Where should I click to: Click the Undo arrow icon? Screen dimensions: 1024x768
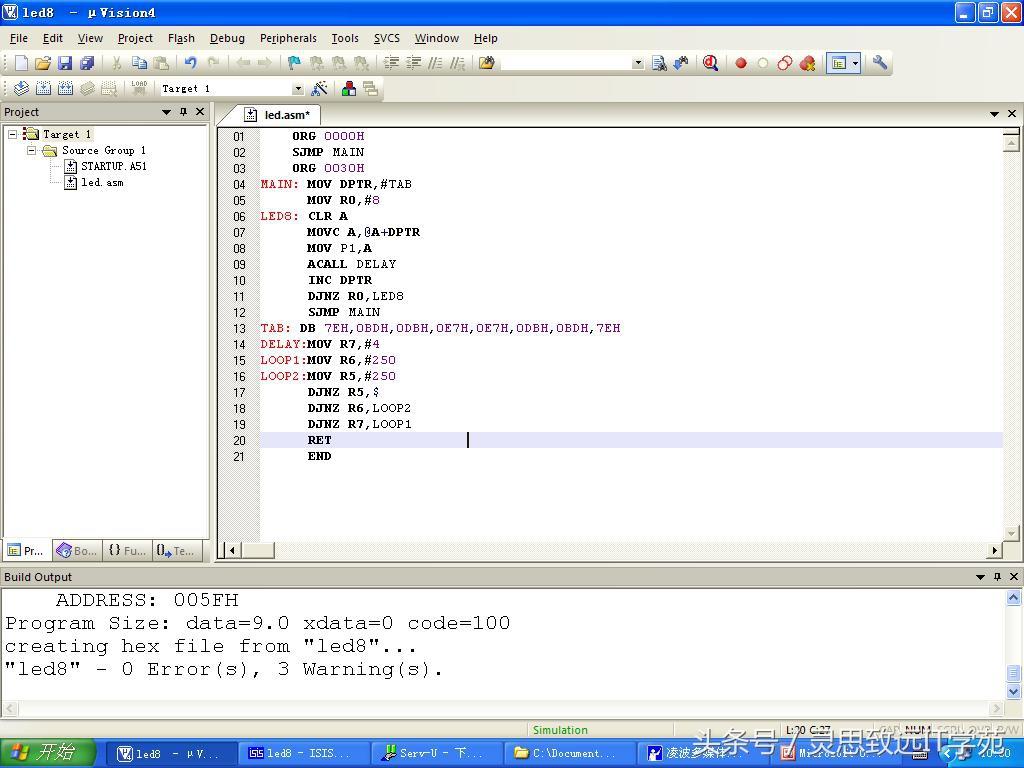(190, 63)
